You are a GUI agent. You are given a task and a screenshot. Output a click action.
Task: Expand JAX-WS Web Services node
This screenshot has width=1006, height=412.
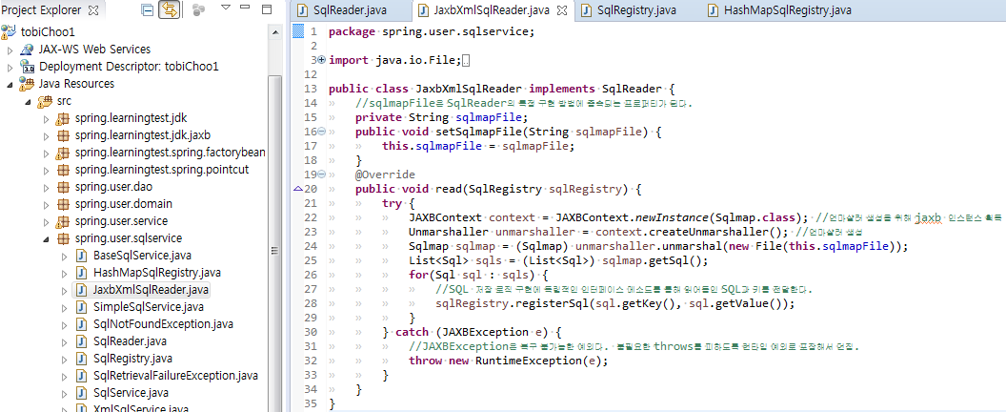tap(10, 49)
